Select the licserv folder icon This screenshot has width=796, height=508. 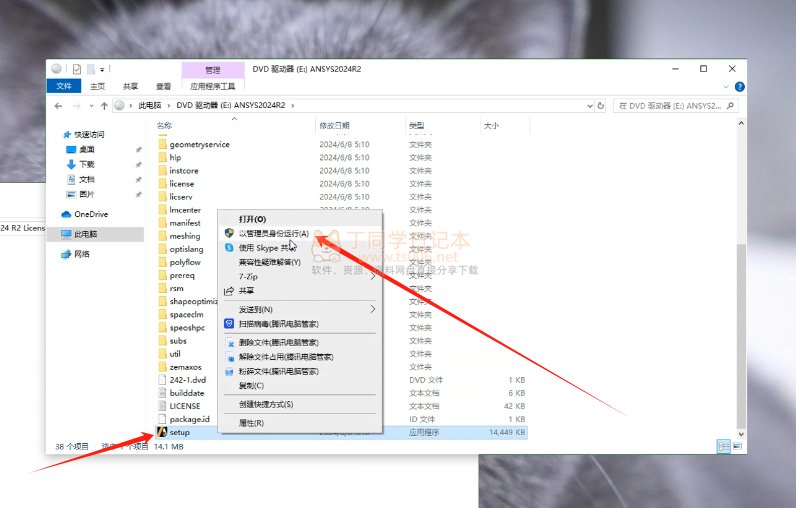(162, 197)
